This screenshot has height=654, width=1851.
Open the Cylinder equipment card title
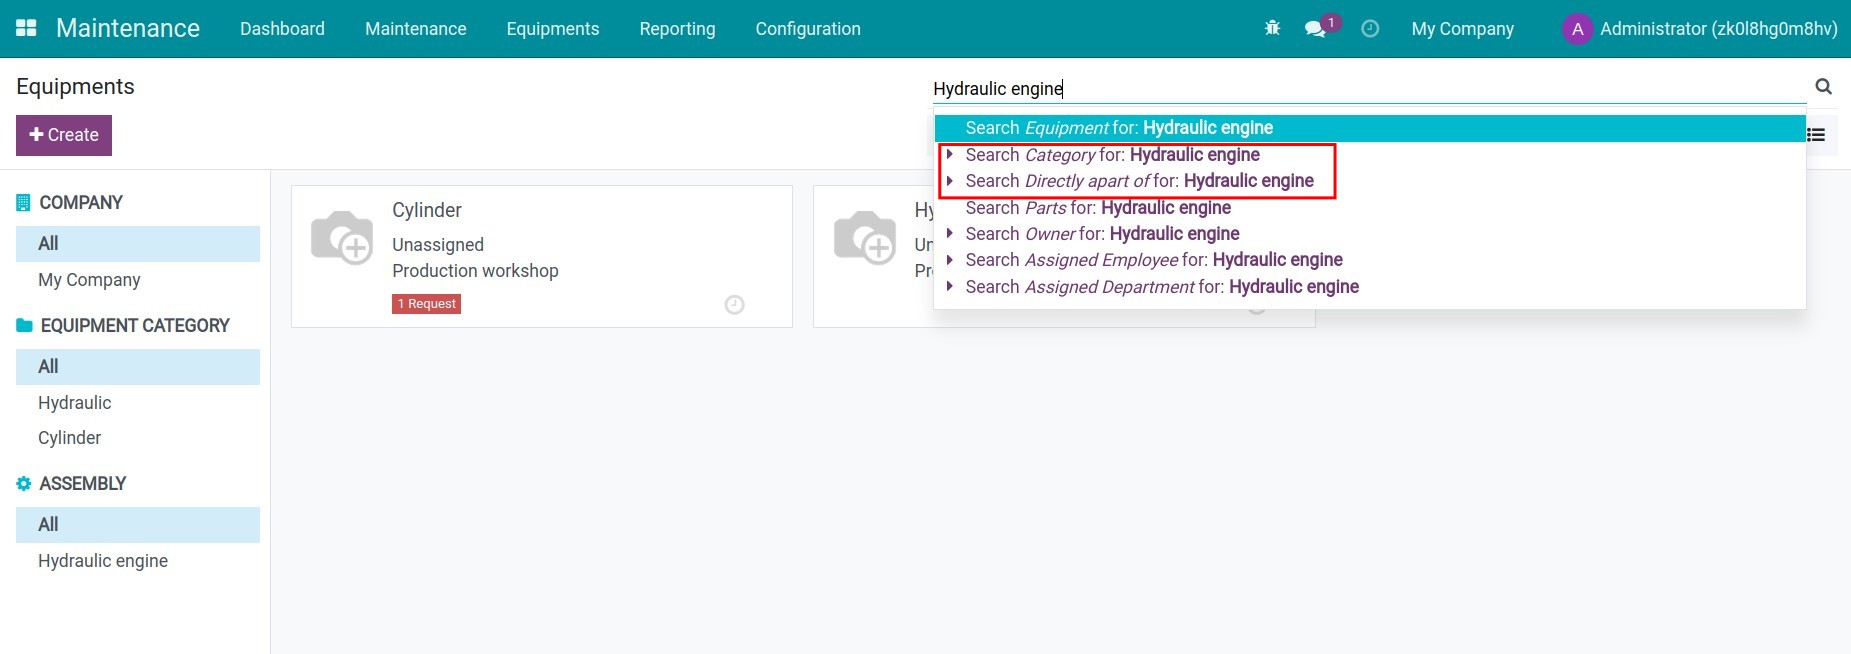[427, 210]
